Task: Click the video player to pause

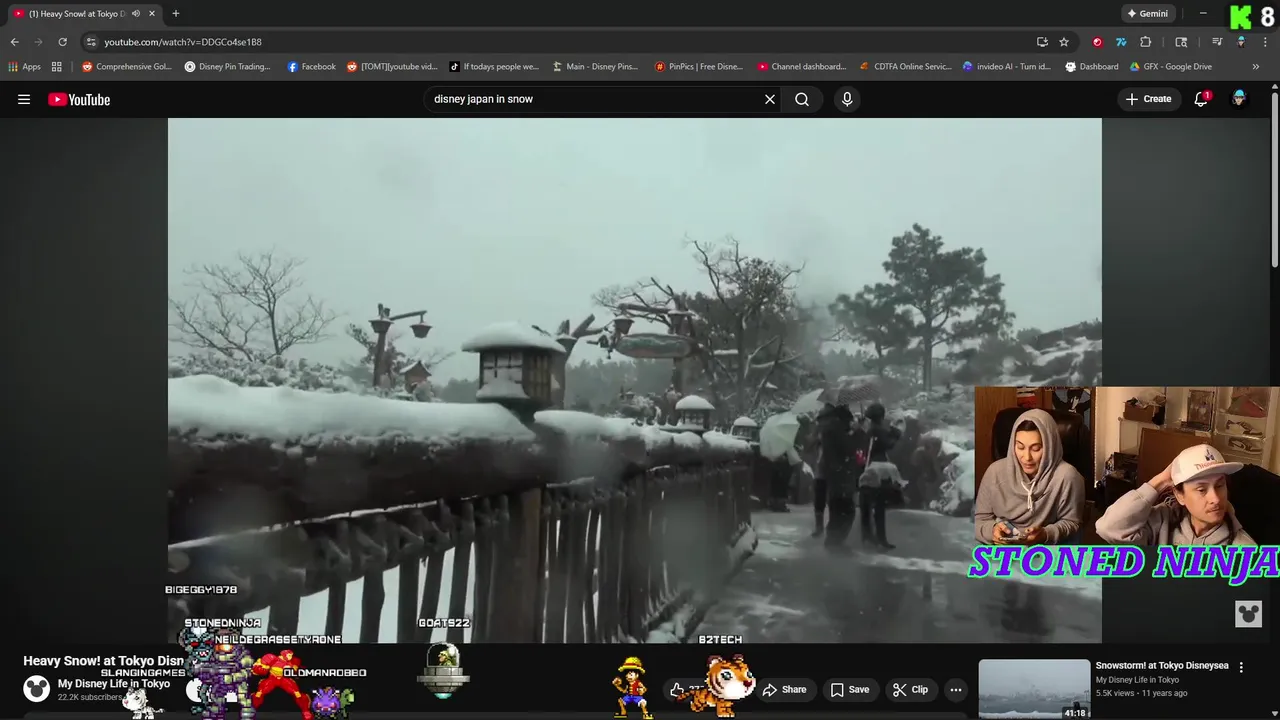Action: coord(634,380)
